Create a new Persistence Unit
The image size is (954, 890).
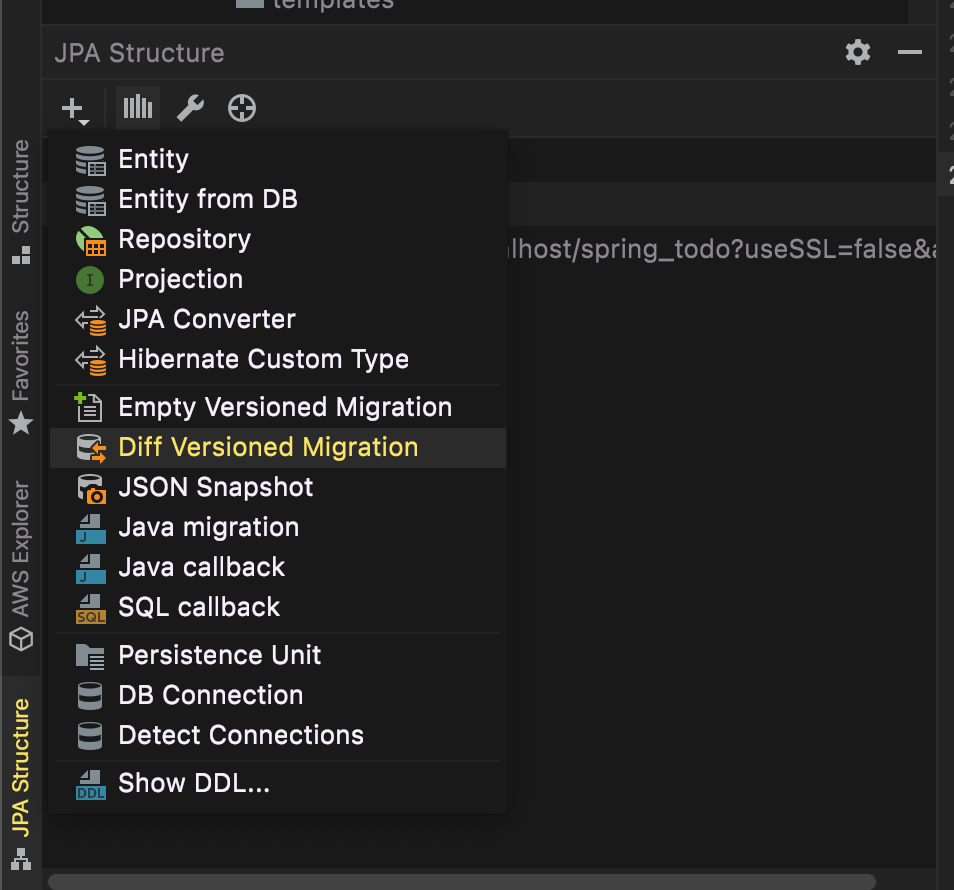pyautogui.click(x=277, y=656)
